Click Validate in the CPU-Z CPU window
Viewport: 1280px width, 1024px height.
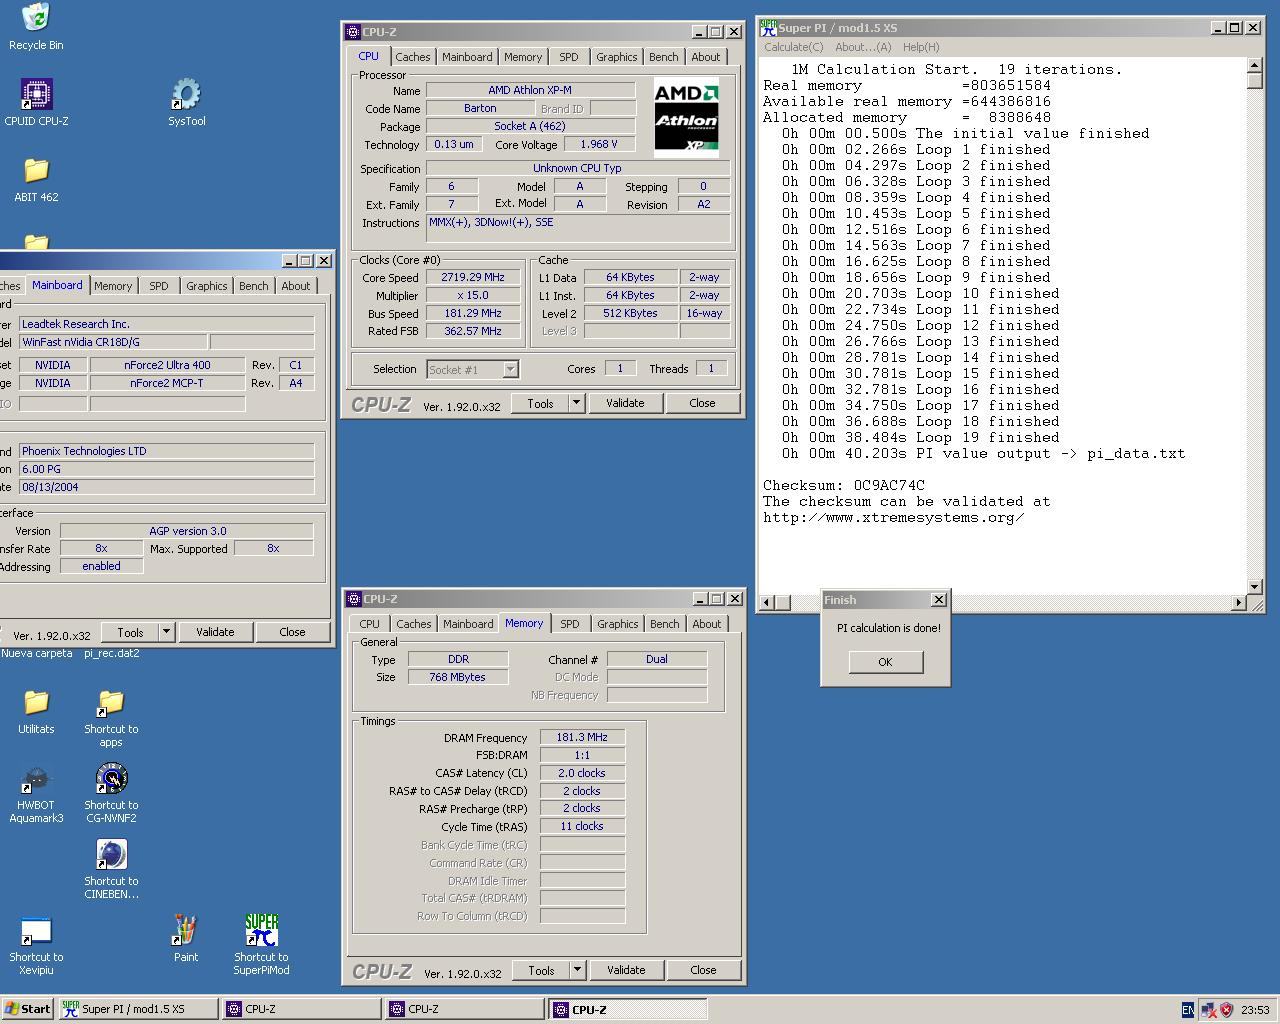click(x=625, y=403)
